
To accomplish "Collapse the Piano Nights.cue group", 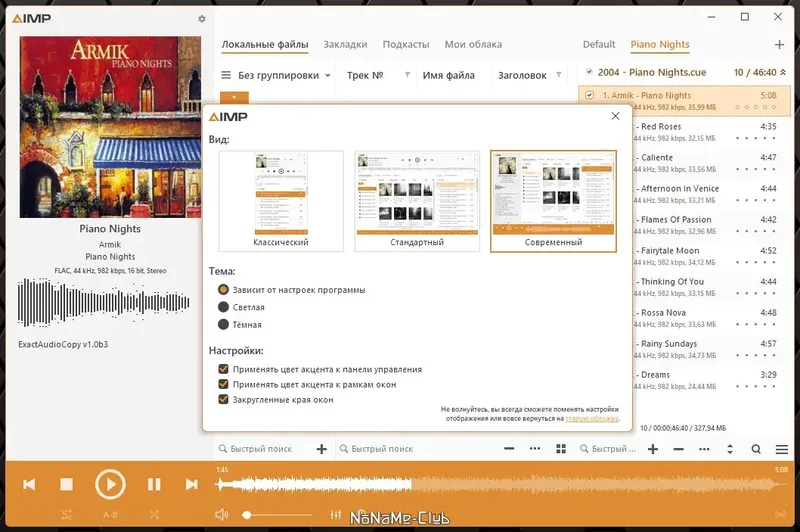I will [783, 72].
